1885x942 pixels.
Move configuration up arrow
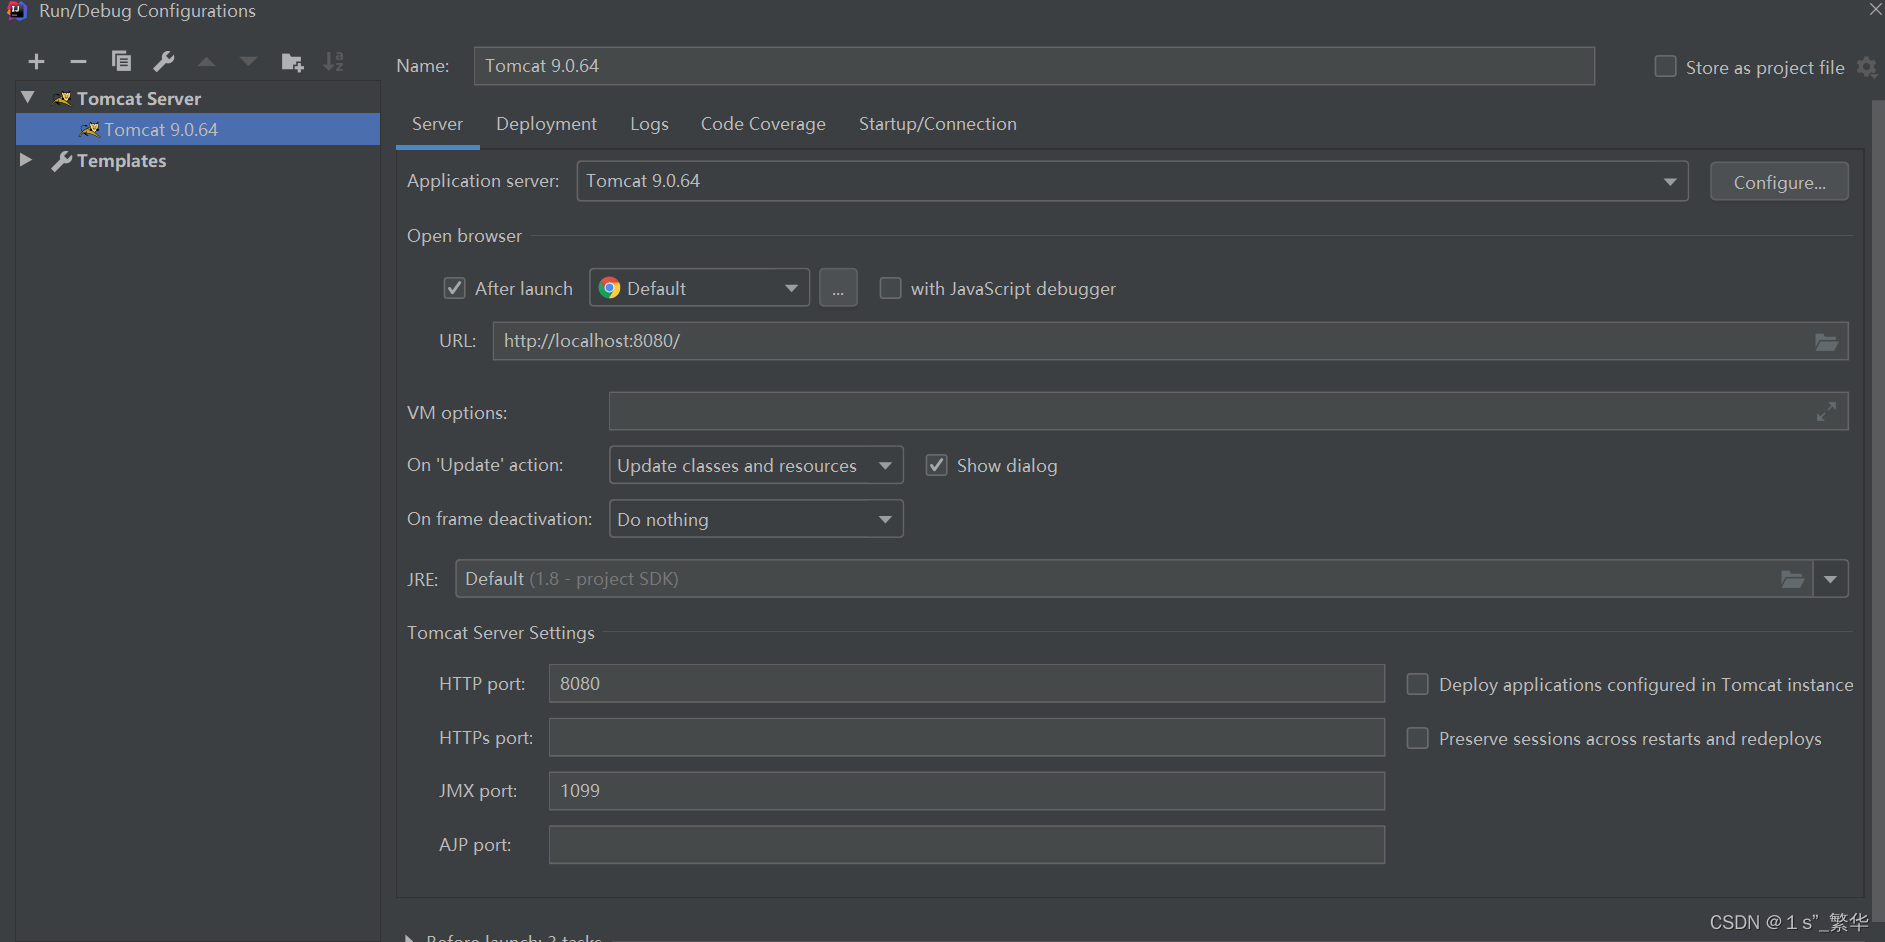(x=206, y=62)
